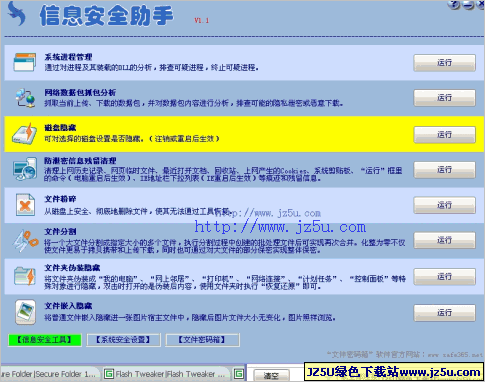Switch to the 【信息安全工具】 tab
Image resolution: width=485 pixels, height=382 pixels.
tap(45, 340)
